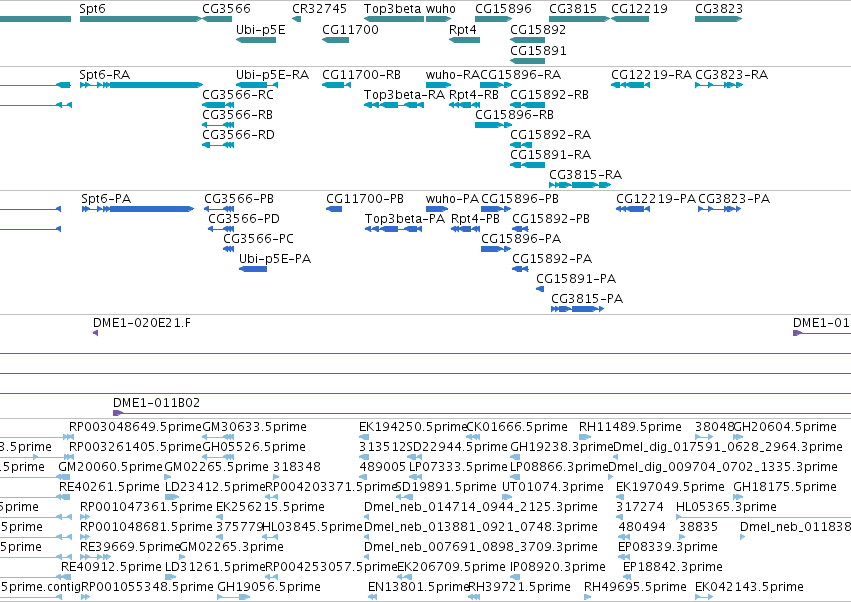Select the RE40261.5prime EST label
Image resolution: width=851 pixels, height=602 pixels.
click(109, 486)
